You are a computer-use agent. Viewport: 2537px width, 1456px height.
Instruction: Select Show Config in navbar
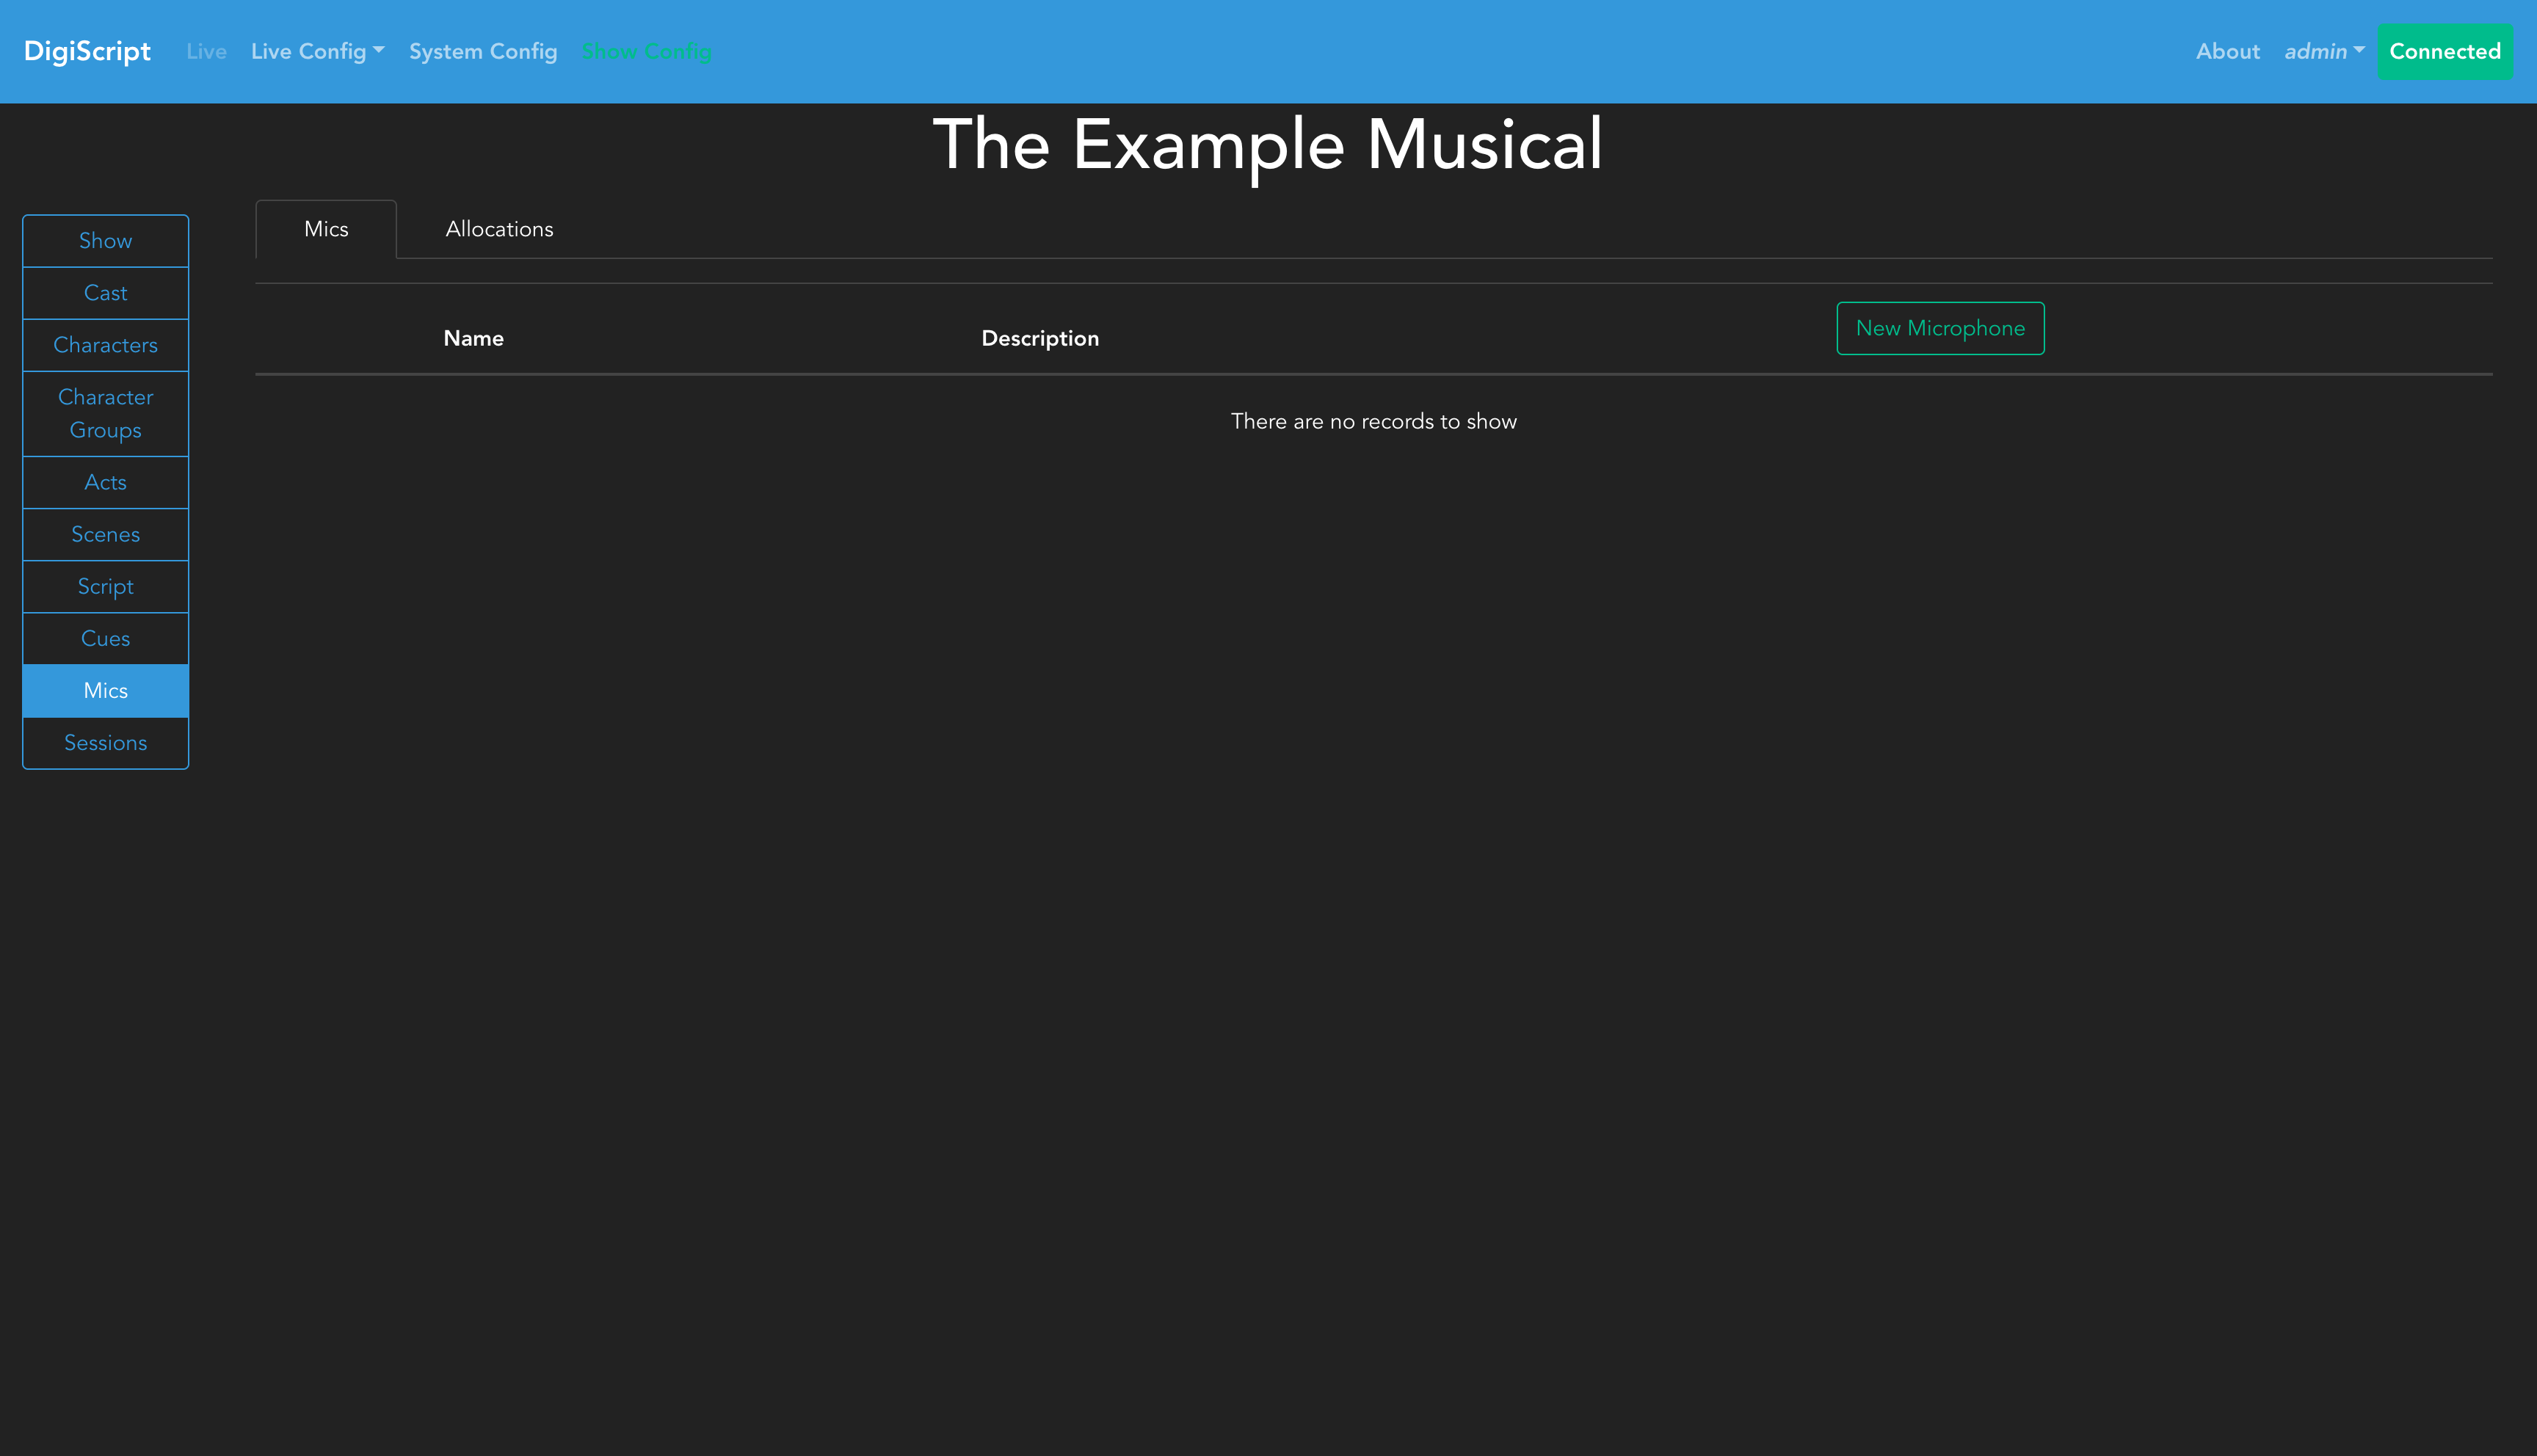(x=646, y=51)
